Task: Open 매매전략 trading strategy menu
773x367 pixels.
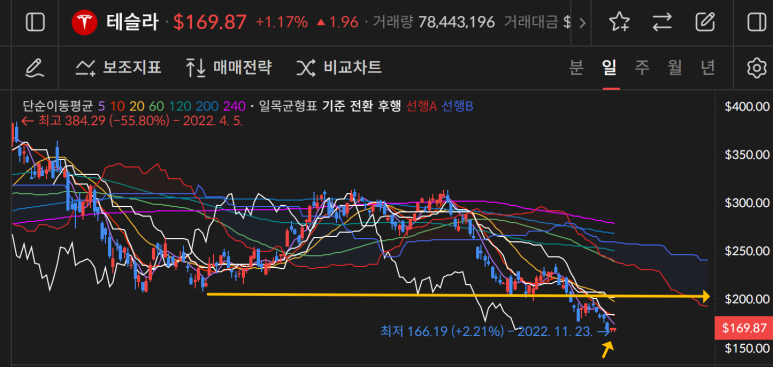Action: [229, 67]
